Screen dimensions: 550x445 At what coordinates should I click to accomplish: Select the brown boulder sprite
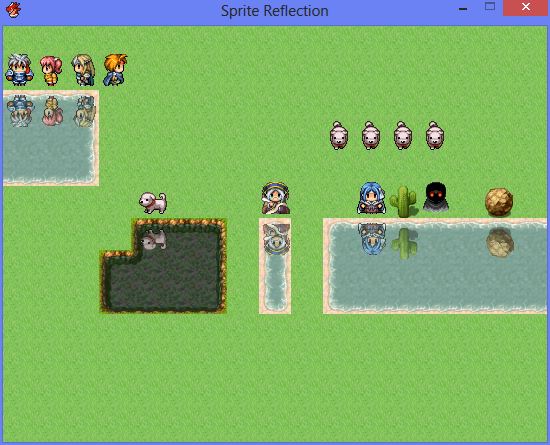click(499, 202)
